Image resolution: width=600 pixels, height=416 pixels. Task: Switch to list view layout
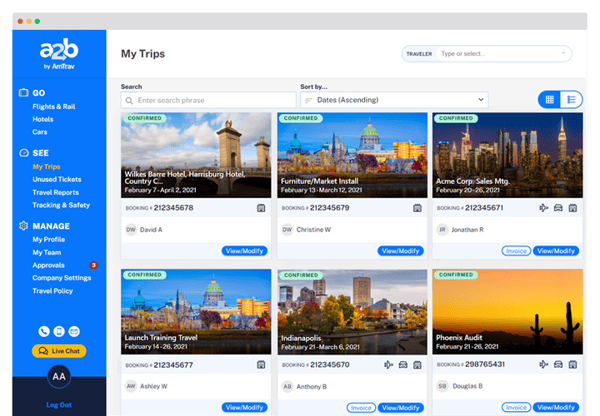tap(571, 99)
